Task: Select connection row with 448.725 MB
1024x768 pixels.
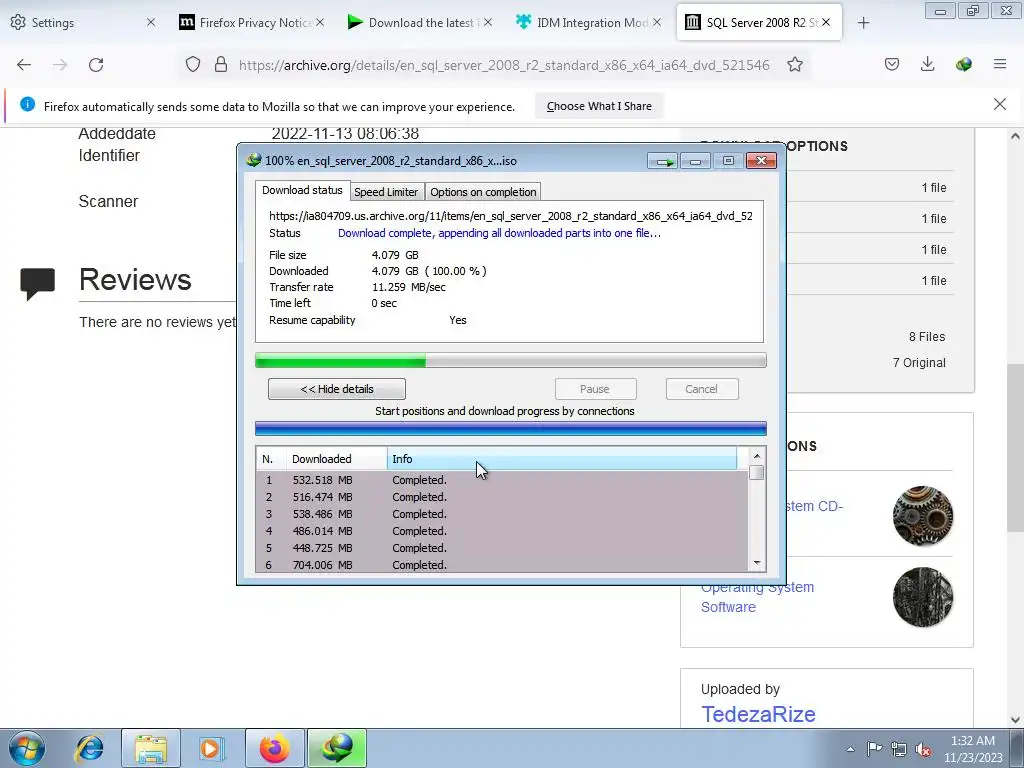Action: click(502, 548)
